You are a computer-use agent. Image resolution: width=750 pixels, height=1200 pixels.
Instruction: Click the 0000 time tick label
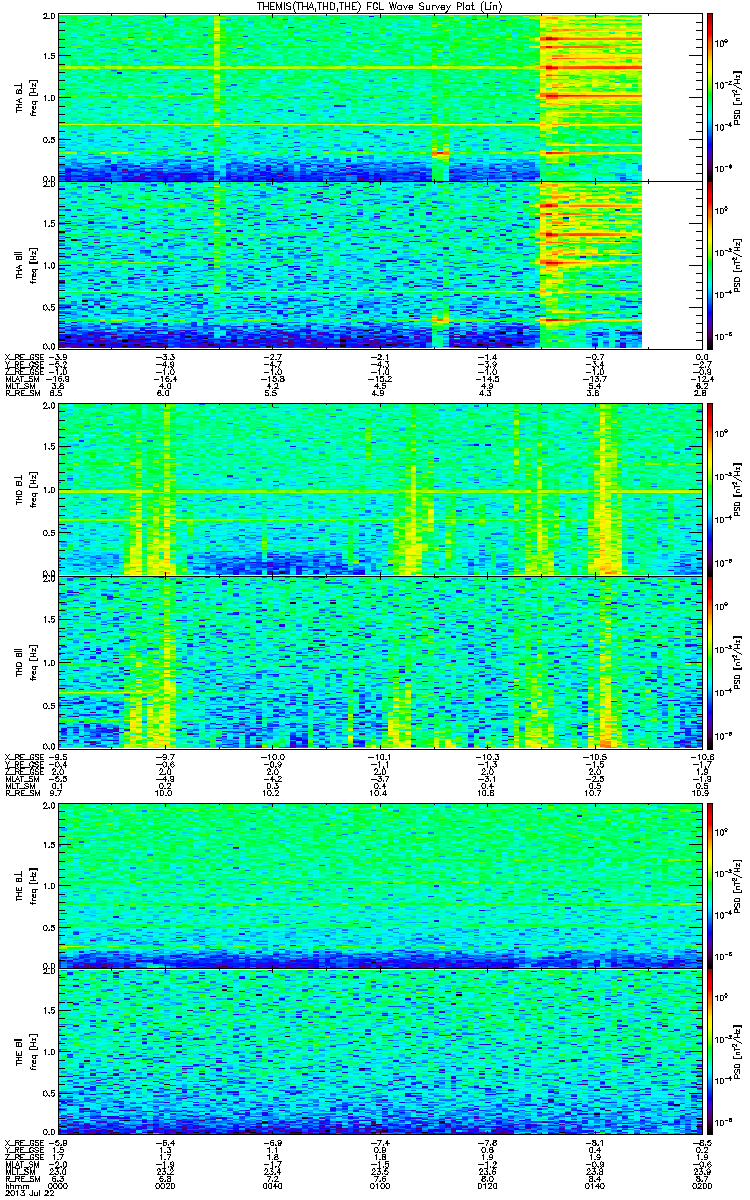click(58, 1184)
